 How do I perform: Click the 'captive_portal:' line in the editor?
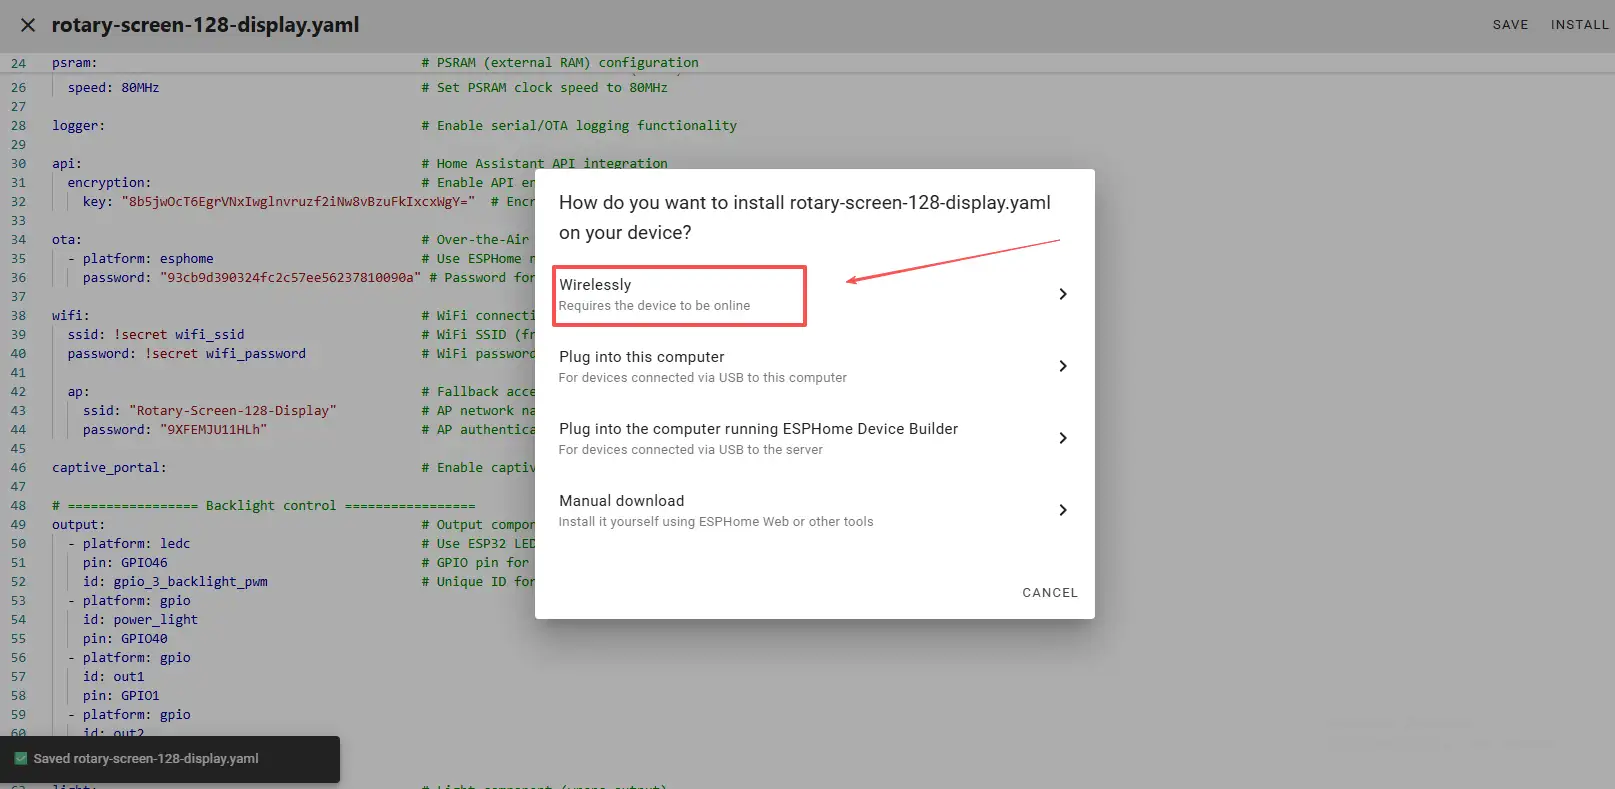coord(109,468)
